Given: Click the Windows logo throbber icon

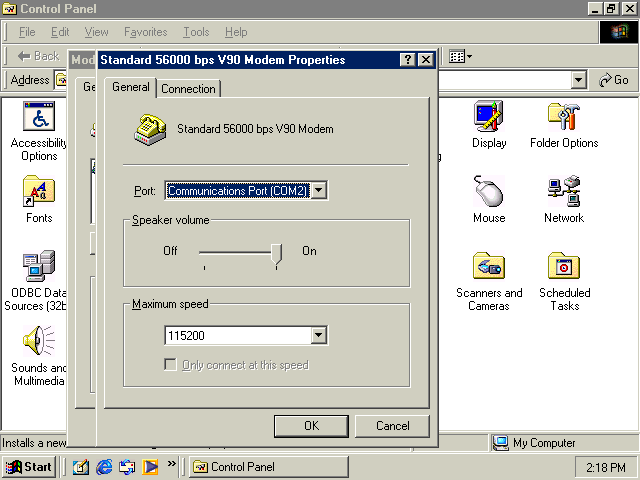Looking at the screenshot, I should 619,32.
